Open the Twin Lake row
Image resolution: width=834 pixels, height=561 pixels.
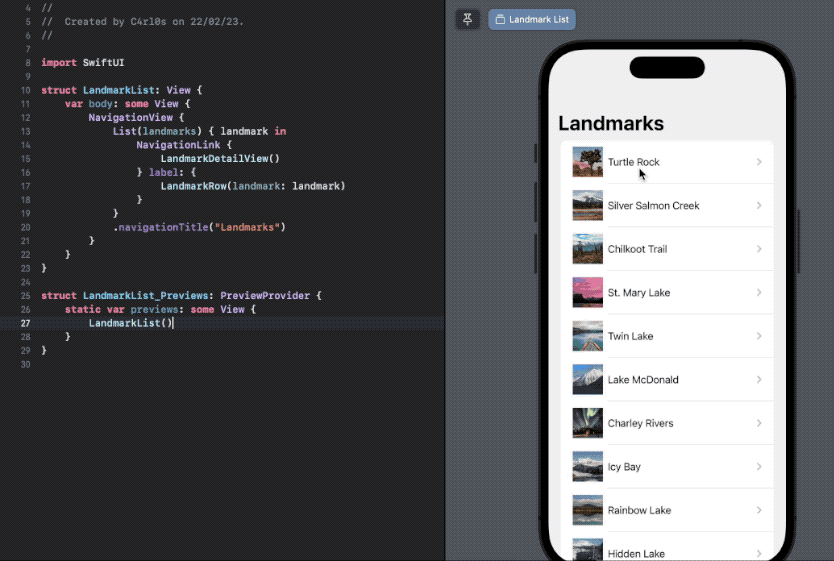667,337
